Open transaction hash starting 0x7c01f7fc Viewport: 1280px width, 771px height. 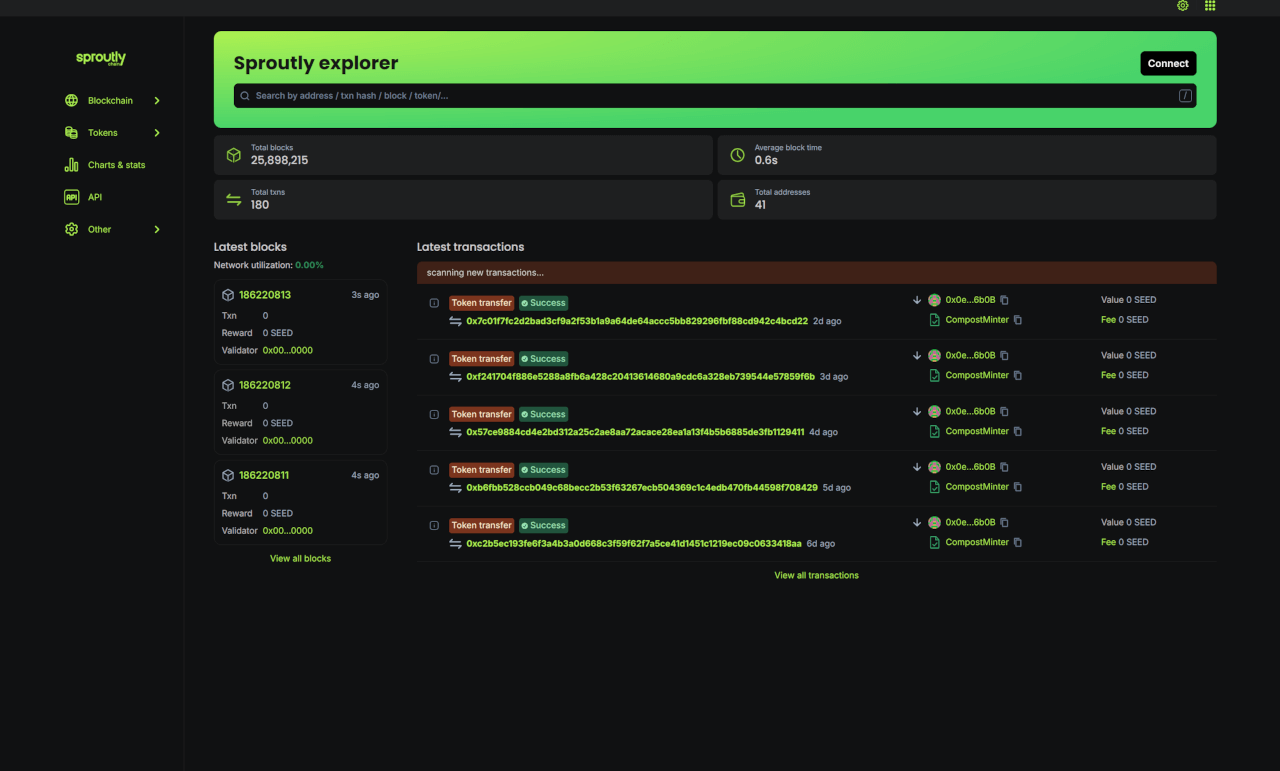(637, 321)
